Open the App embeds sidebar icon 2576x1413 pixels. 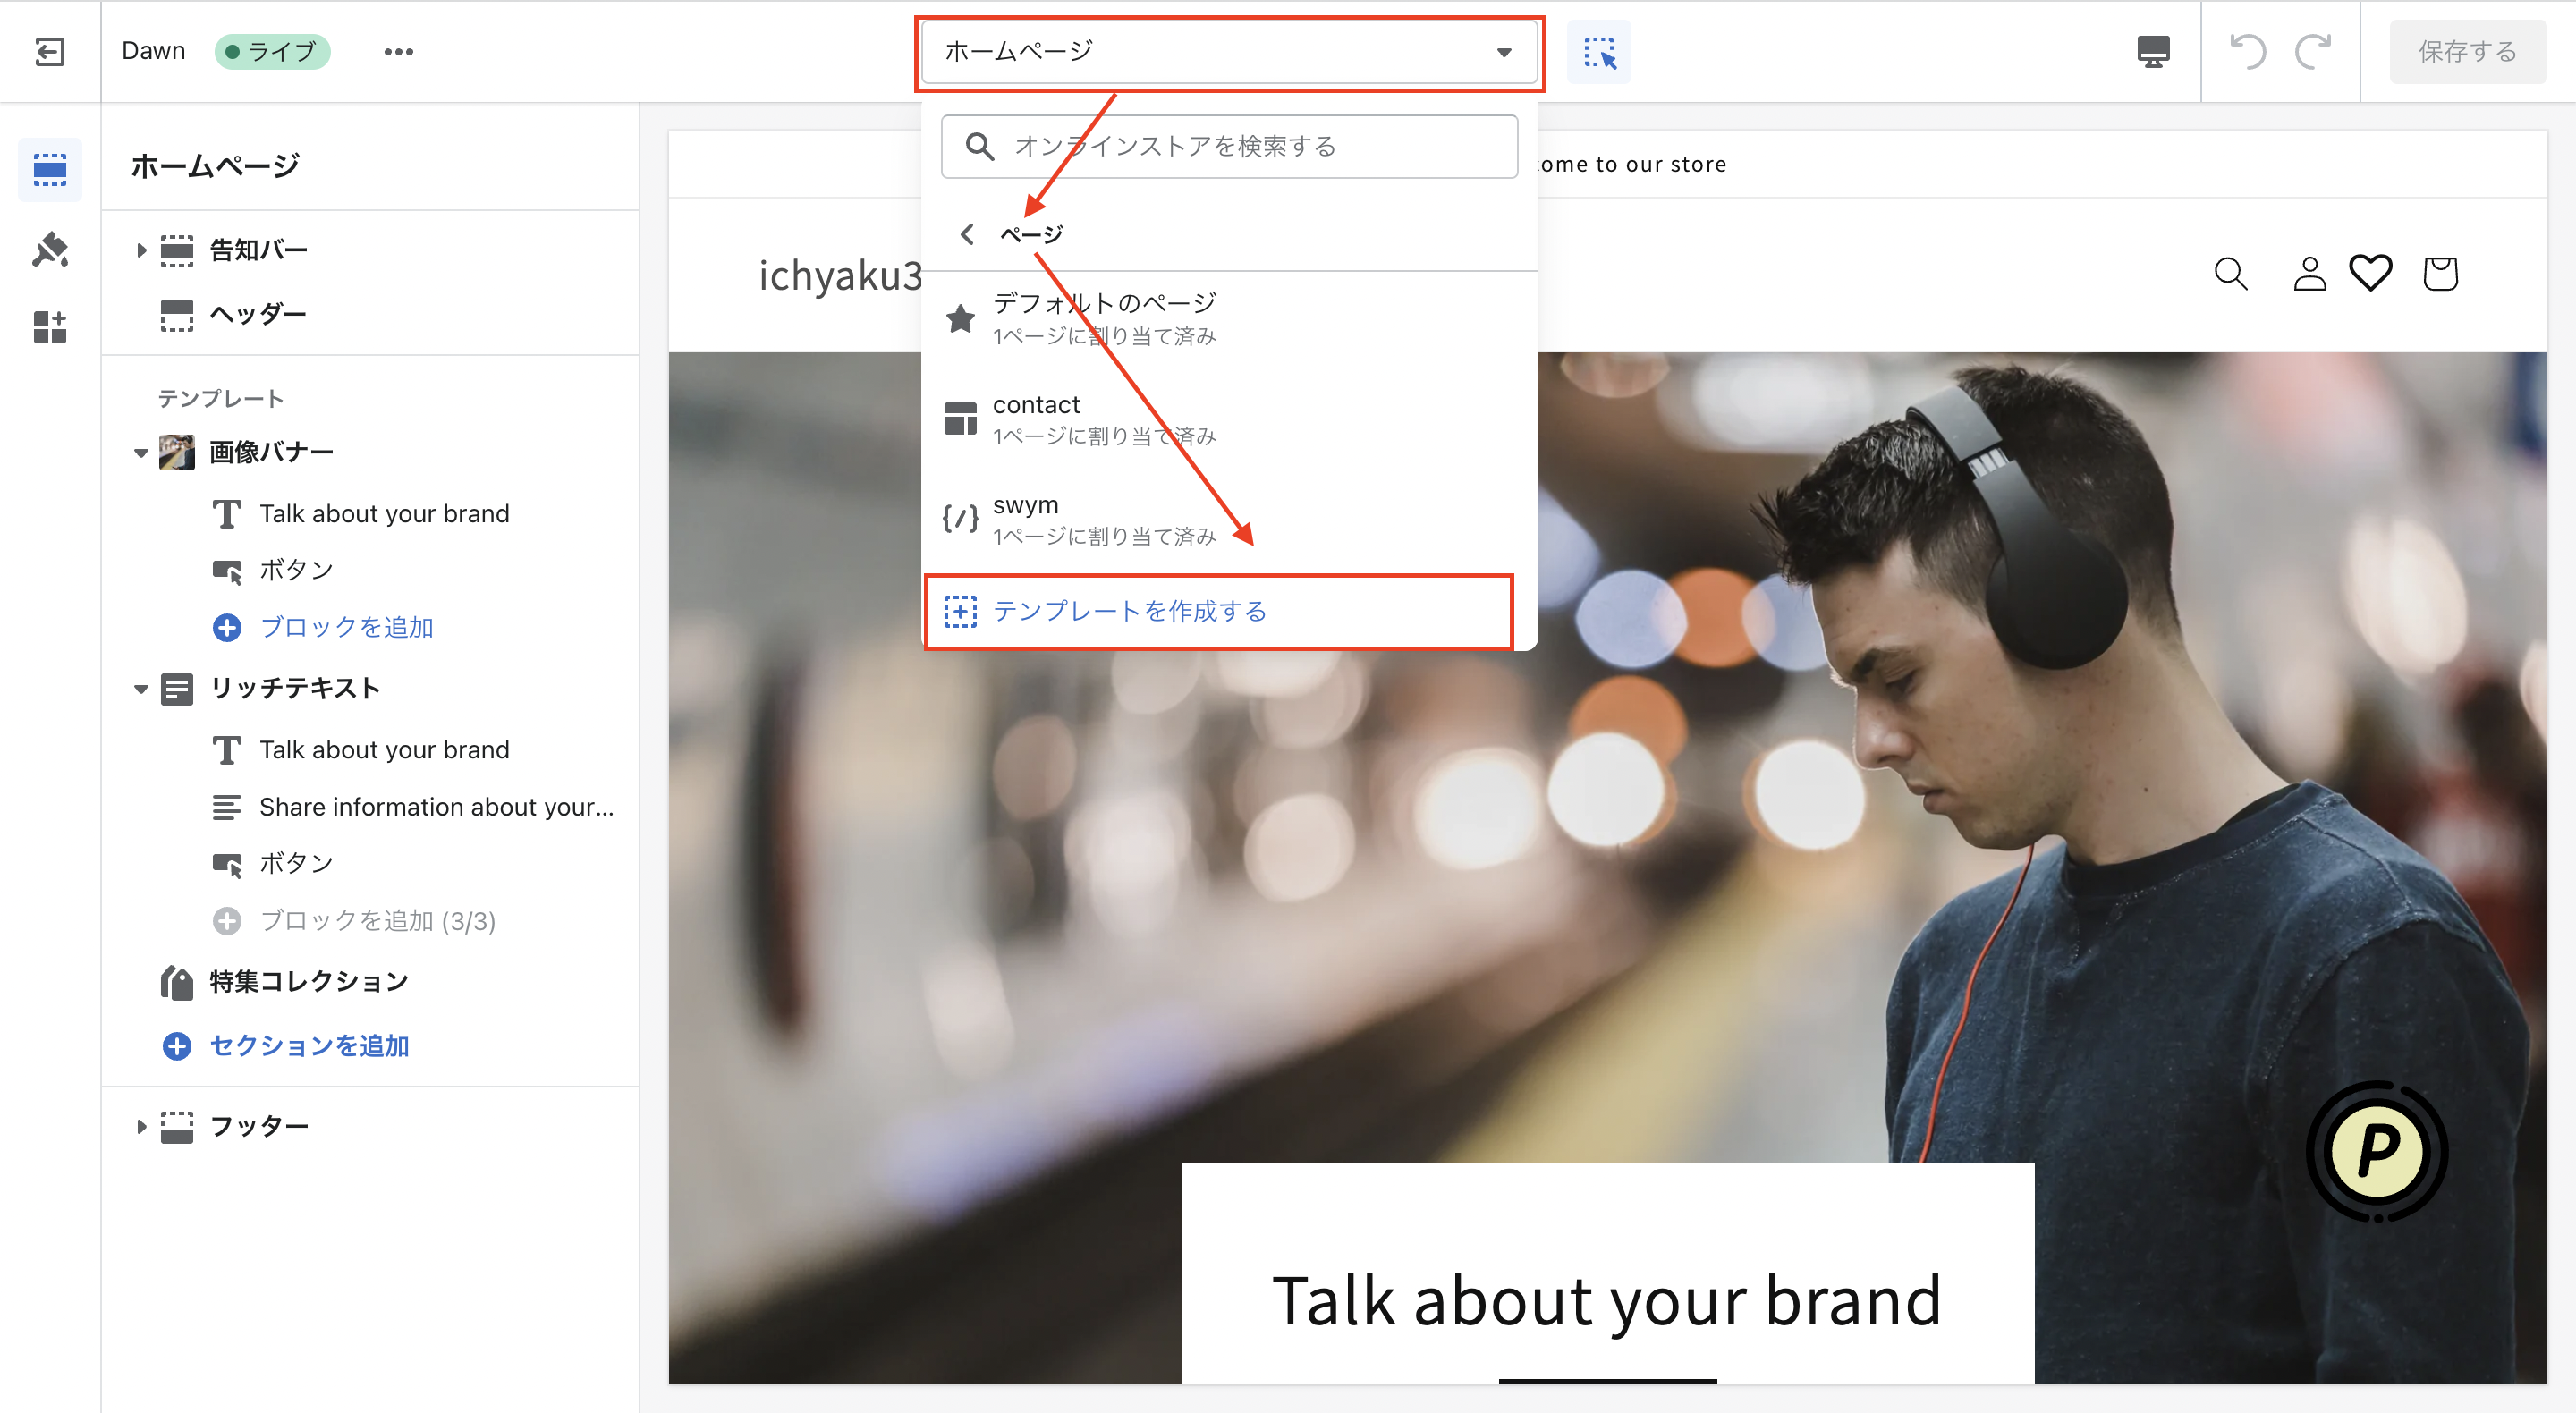pos(50,327)
